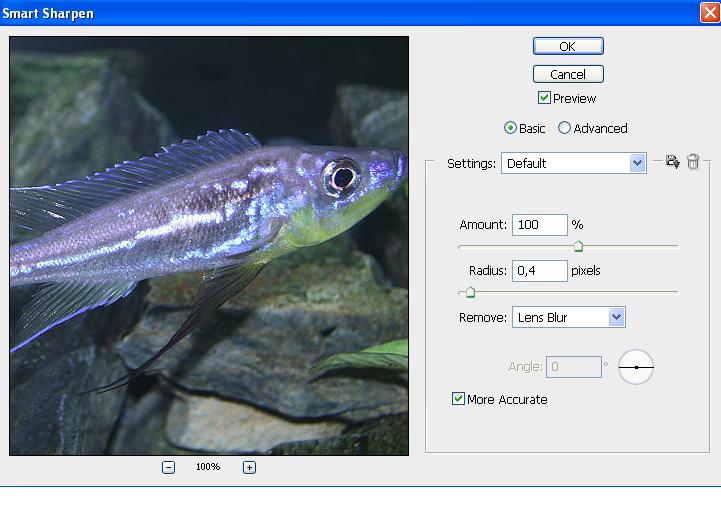Click the Cancel button
The image size is (721, 512).
click(568, 74)
